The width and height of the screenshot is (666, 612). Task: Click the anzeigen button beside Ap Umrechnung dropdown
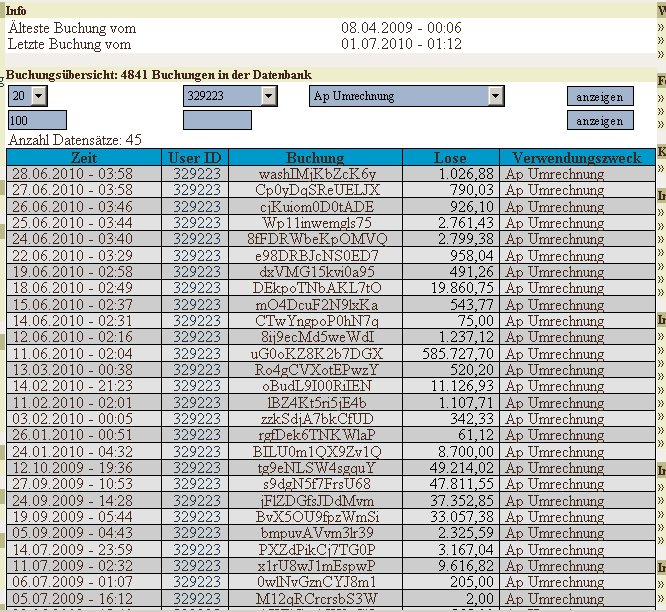pos(600,96)
